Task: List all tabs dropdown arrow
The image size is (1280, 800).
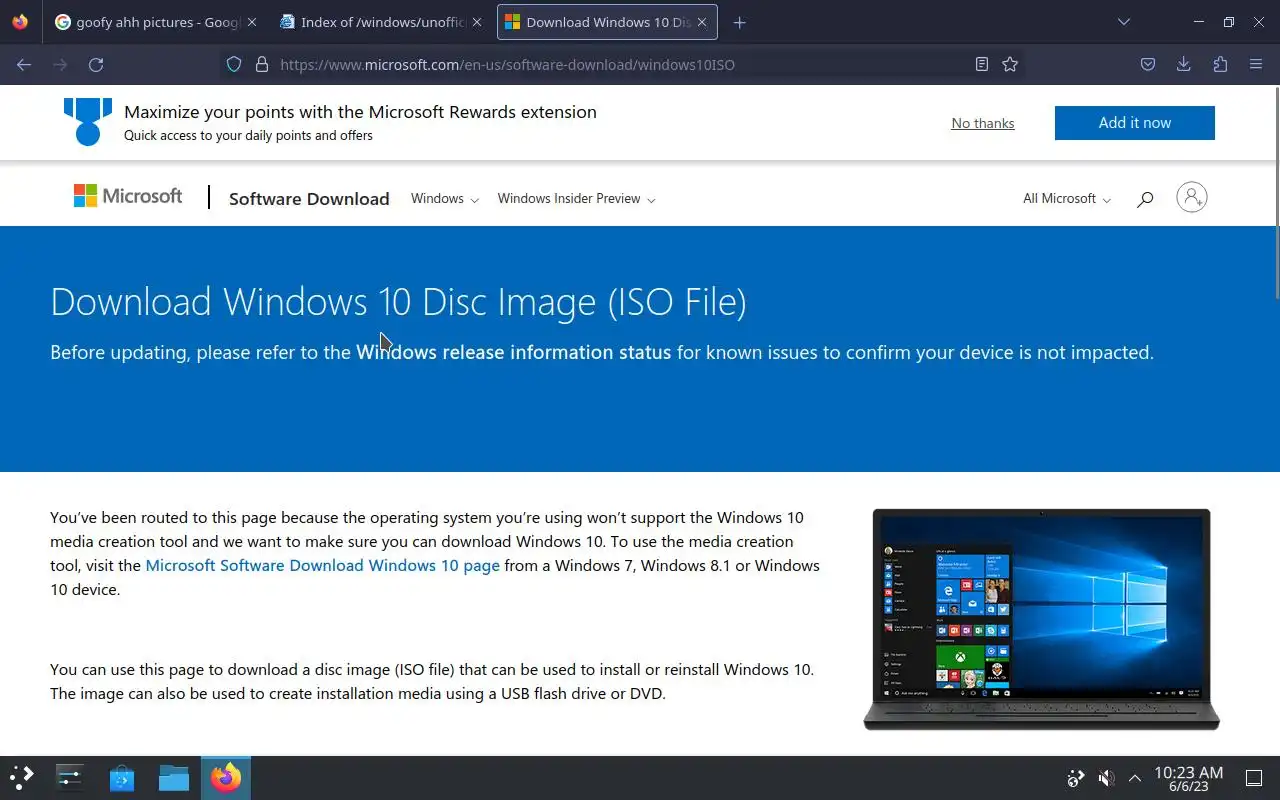Action: [x=1124, y=22]
